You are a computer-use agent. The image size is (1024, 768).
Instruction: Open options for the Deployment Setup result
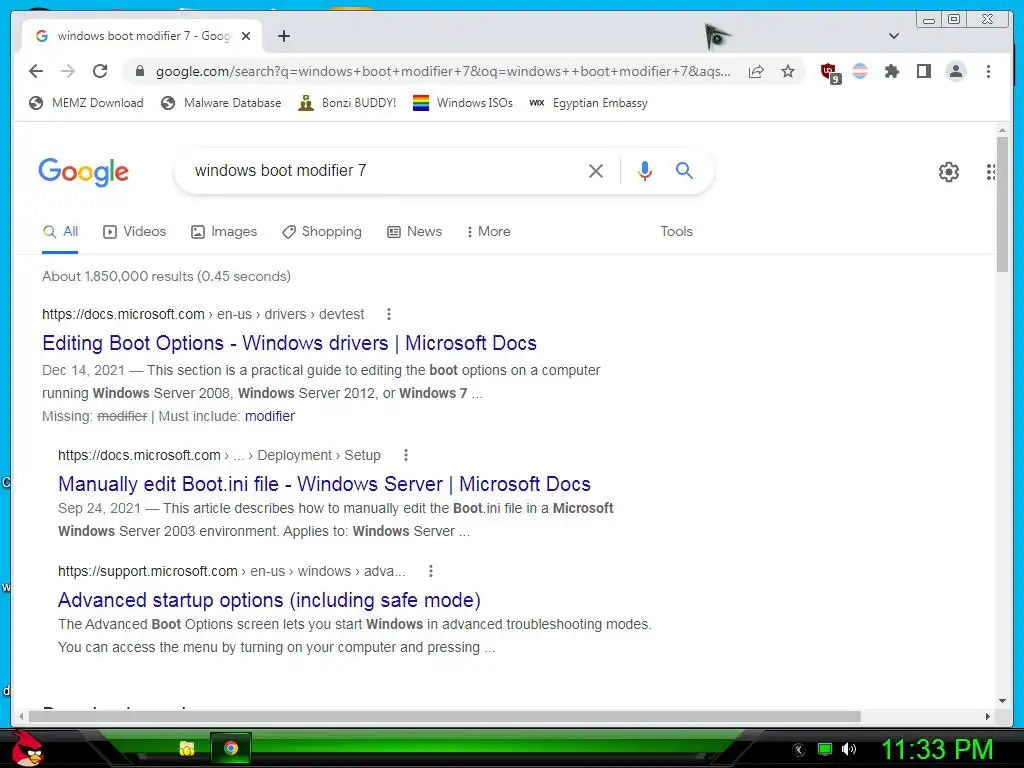[406, 455]
